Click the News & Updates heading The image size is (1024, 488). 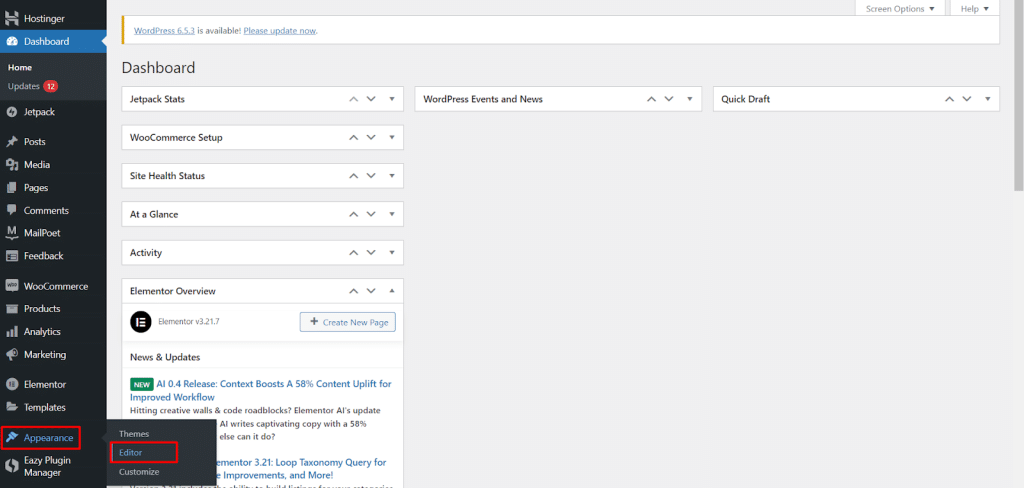[x=165, y=357]
